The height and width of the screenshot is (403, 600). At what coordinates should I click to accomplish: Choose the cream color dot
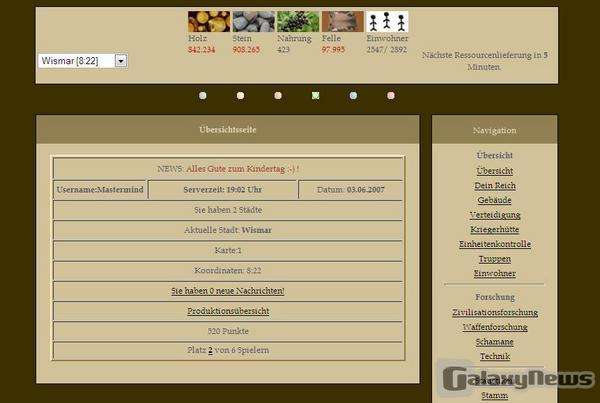click(240, 95)
